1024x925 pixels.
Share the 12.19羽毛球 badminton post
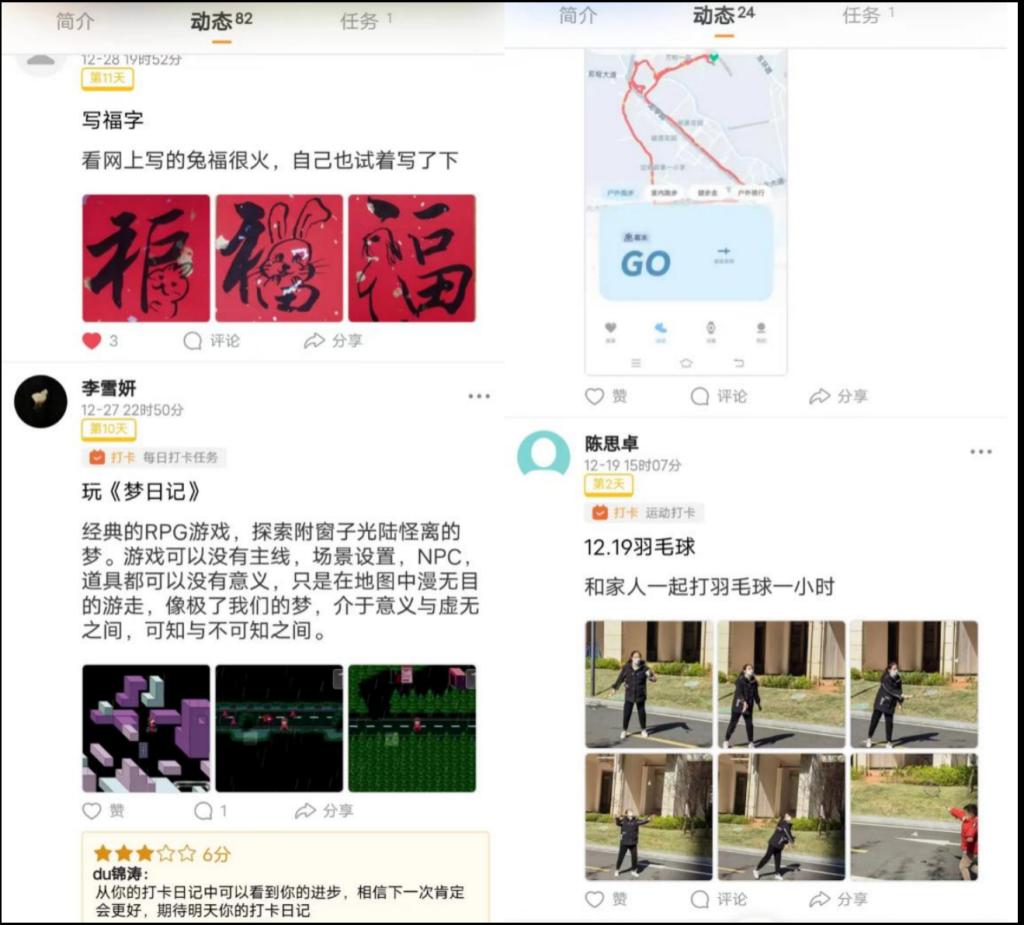(x=839, y=899)
